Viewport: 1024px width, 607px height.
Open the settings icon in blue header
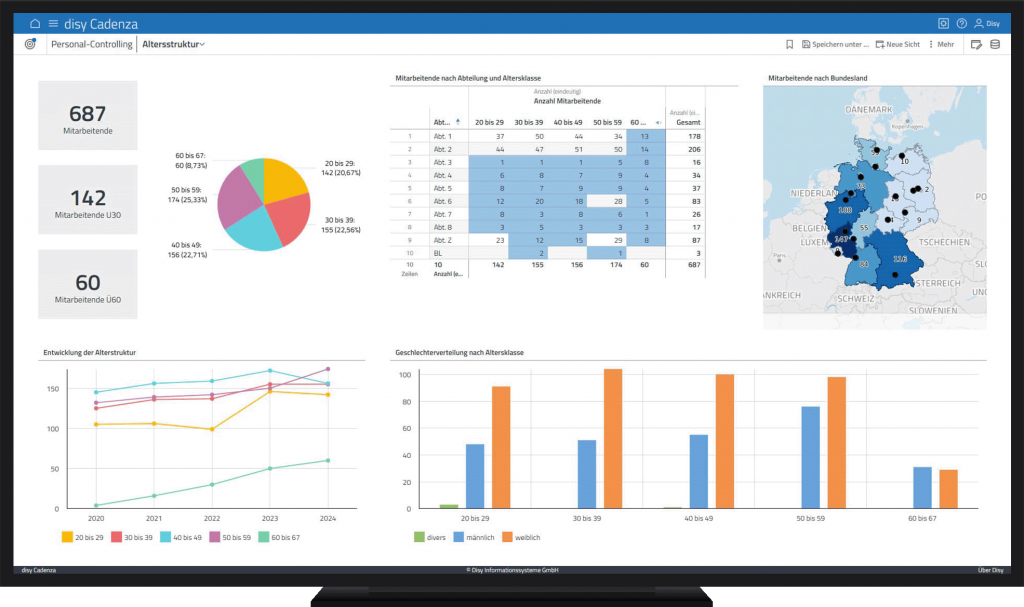point(943,23)
